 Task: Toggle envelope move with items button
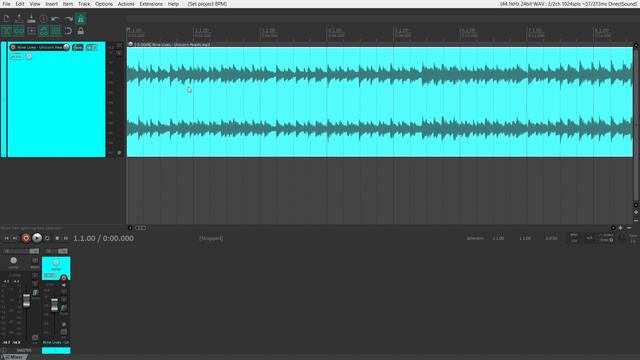[x=43, y=31]
